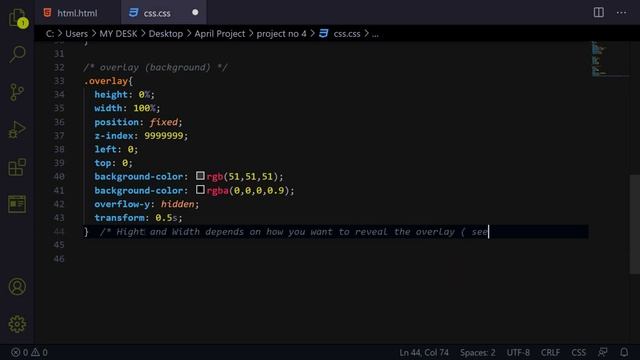Open the Source Control view
The height and width of the screenshot is (360, 640).
[17, 92]
